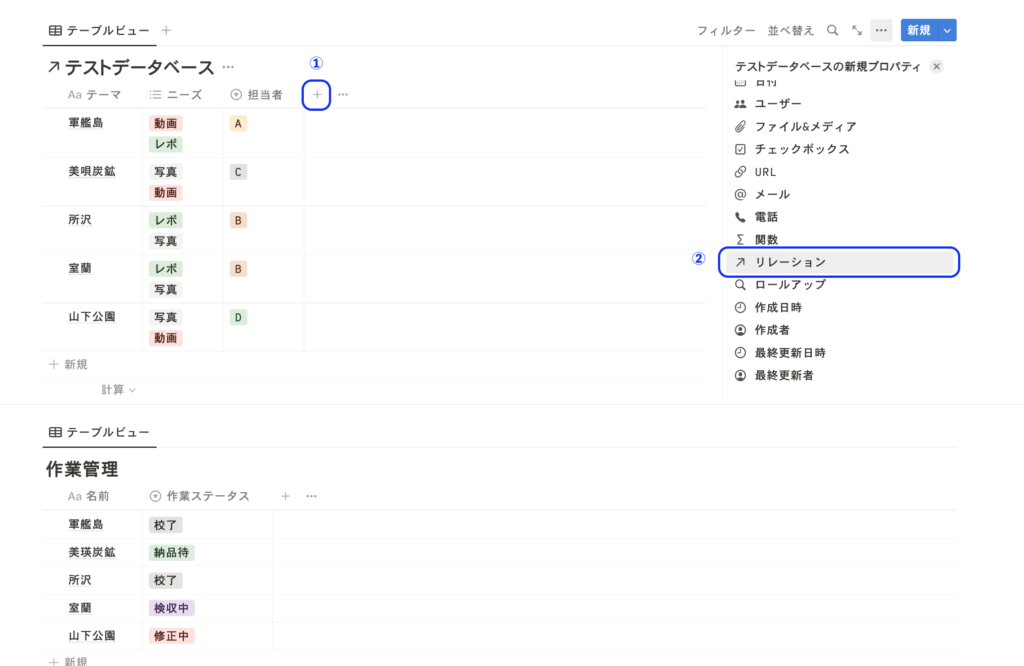The height and width of the screenshot is (666, 1024).
Task: Click the table grid icon on the テーブルビュー tab
Action: coord(56,30)
